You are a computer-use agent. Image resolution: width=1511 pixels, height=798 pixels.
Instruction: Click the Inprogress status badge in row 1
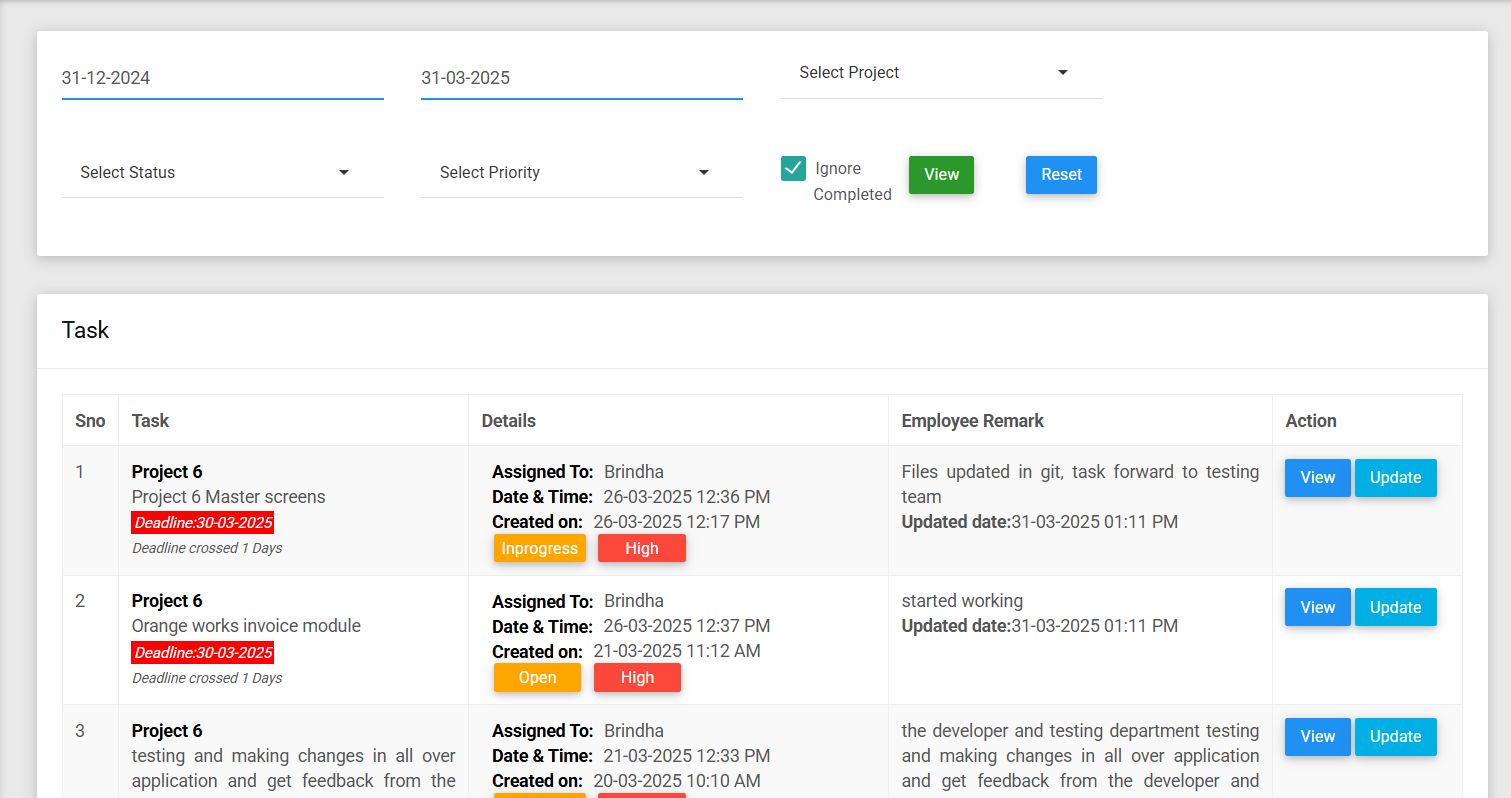(x=540, y=549)
